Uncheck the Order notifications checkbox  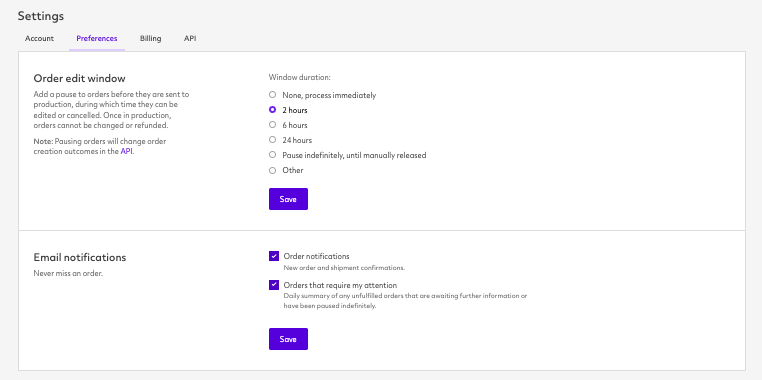coord(274,256)
